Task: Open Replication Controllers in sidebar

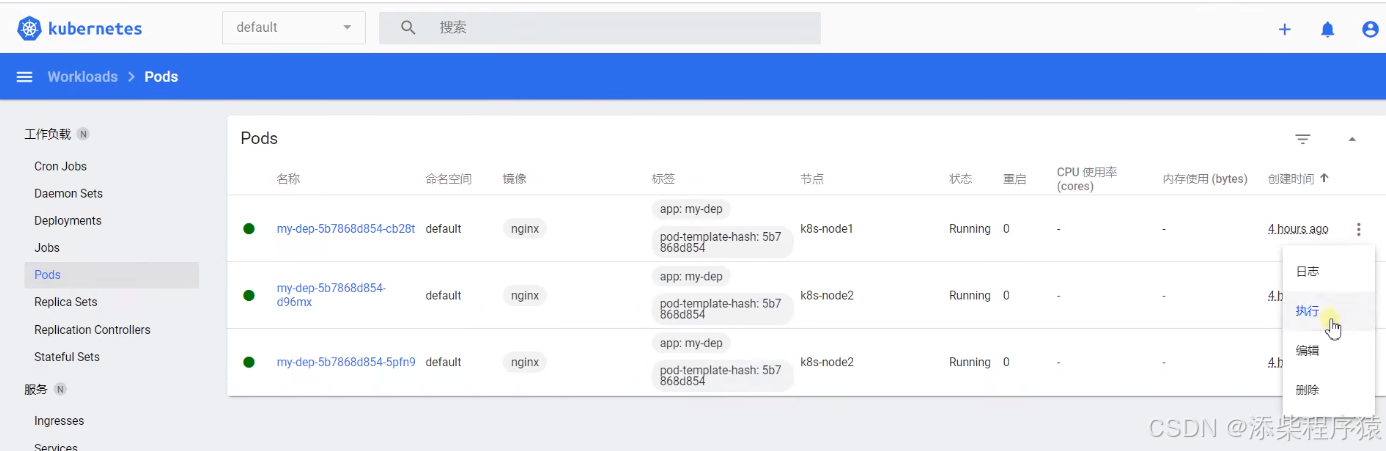Action: coord(92,330)
